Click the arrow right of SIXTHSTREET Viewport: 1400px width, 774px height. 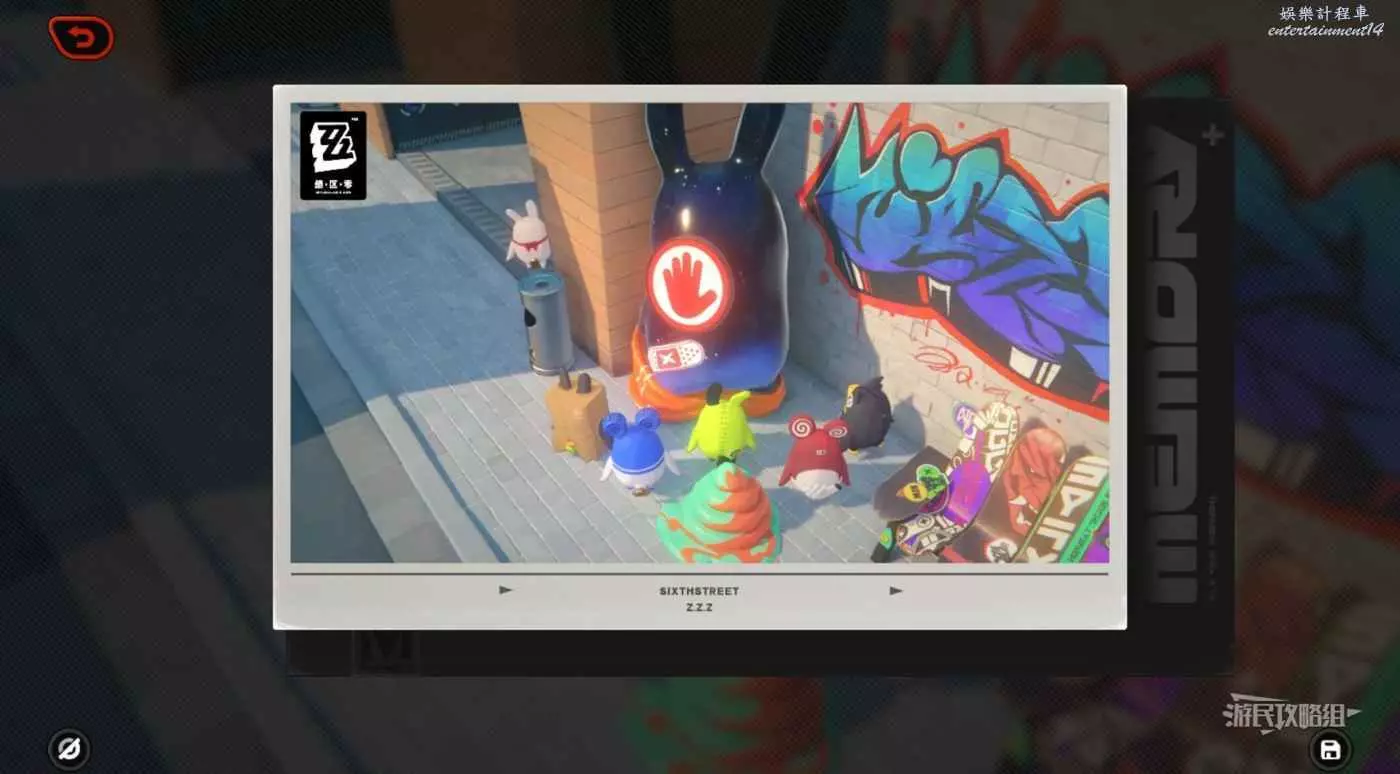click(x=896, y=590)
